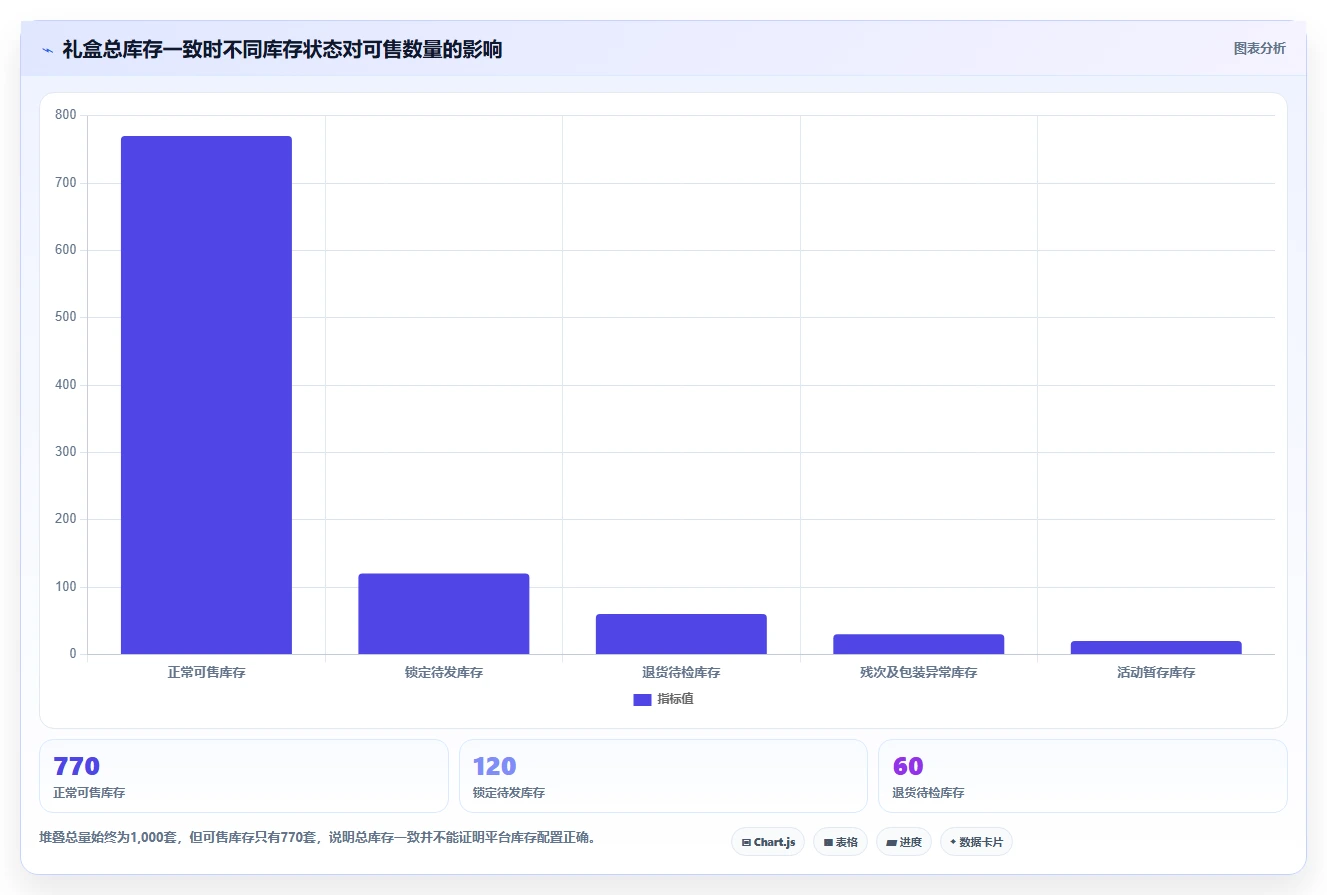Click the lightning icon beside the chart title
1327x895 pixels.
tap(48, 50)
